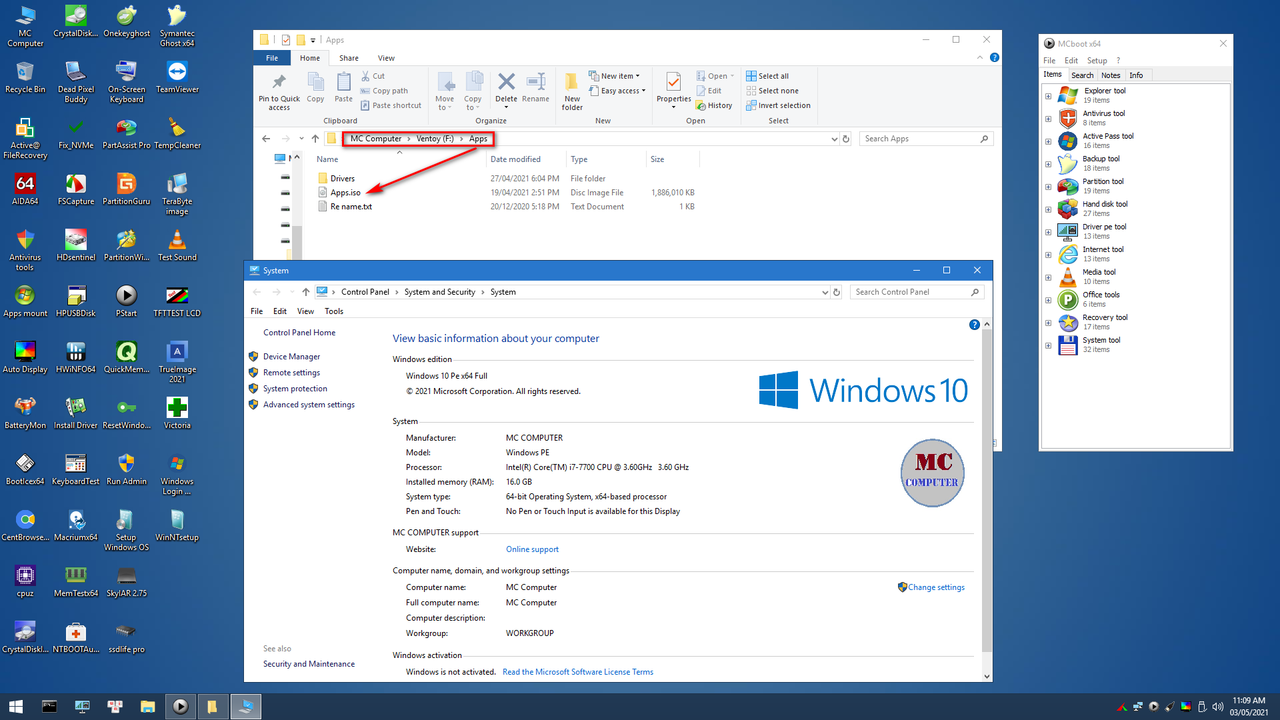Open Security and Maintenance link
This screenshot has height=720, width=1280.
pyautogui.click(x=309, y=664)
